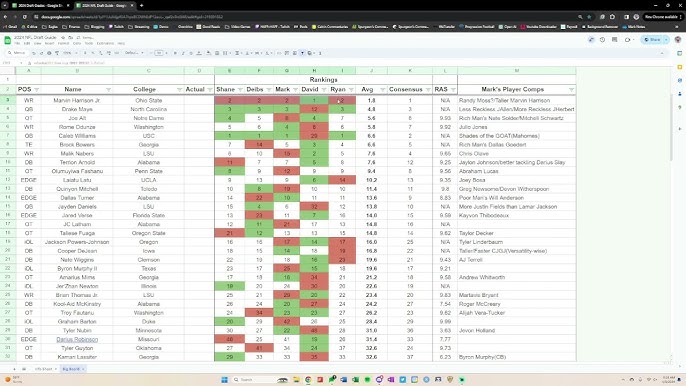Screen dimensions: 686x386
Task: Open Mark's Player Comps filter dropdown
Action: (571, 90)
